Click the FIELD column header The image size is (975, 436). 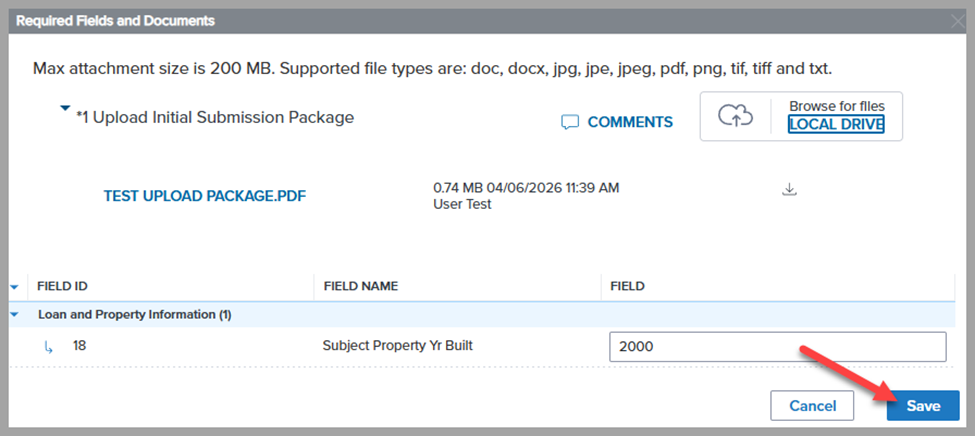coord(627,286)
